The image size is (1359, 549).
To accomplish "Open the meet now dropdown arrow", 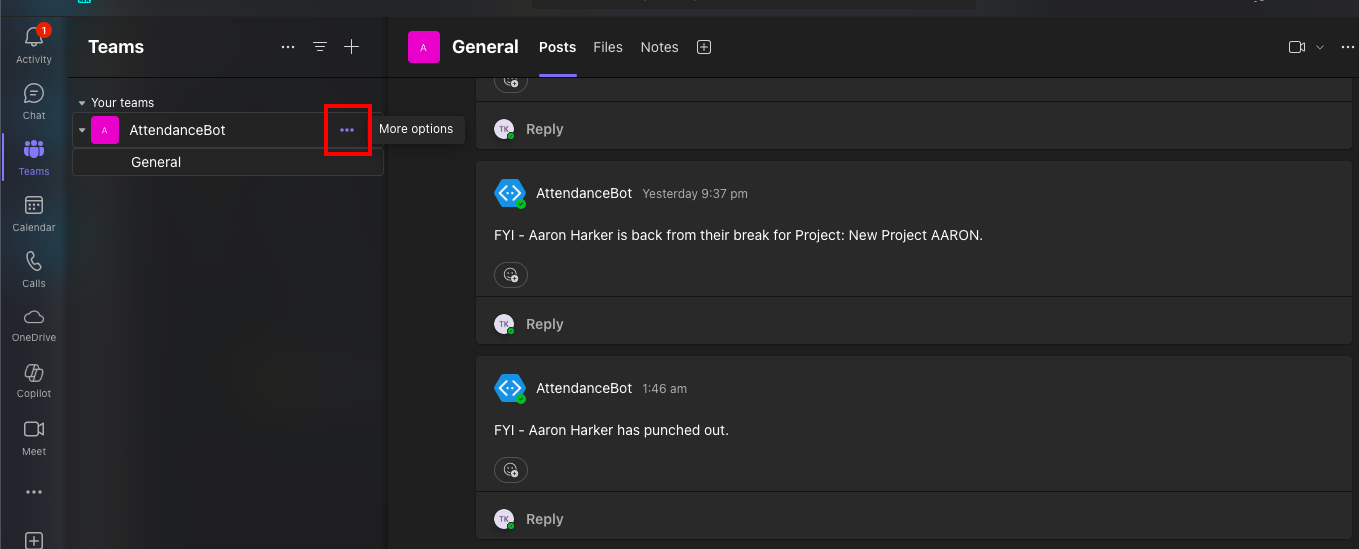I will (x=1320, y=47).
